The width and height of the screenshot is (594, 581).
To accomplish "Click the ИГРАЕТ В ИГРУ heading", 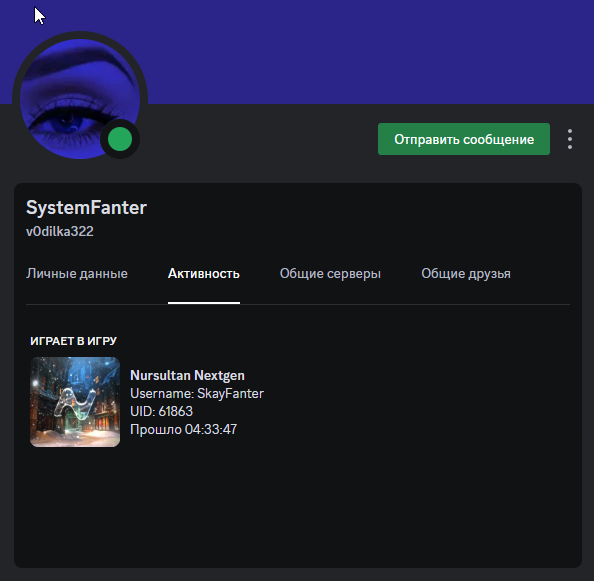I will (73, 341).
